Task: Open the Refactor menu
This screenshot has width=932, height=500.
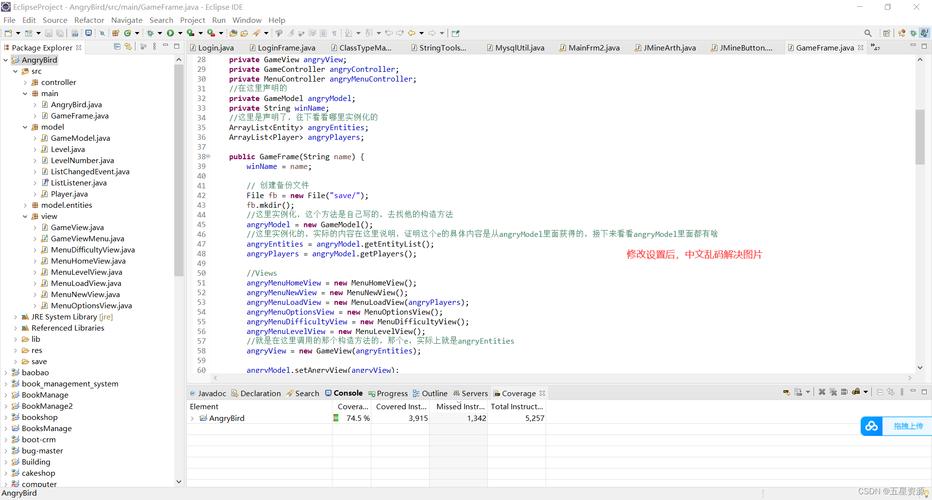Action: [89, 20]
